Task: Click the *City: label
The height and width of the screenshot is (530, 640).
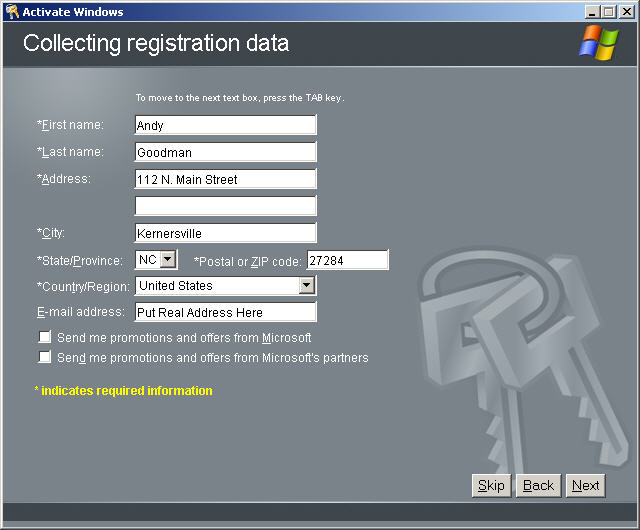Action: (51, 233)
